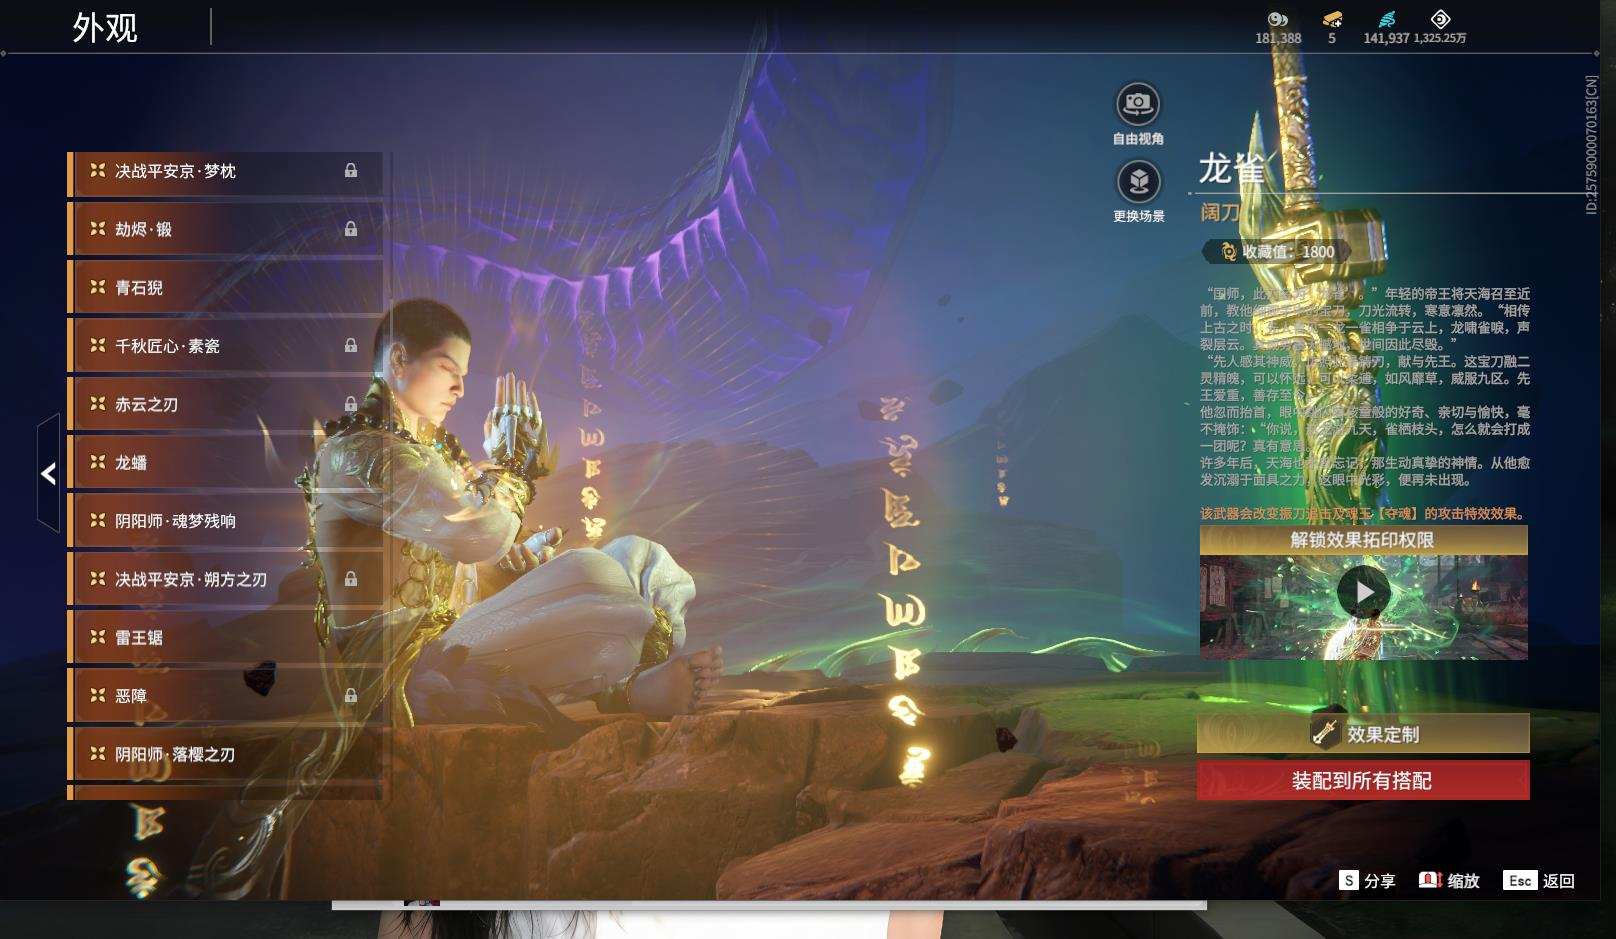Click the weapon glyph beside 阴阳师·落樱之刃
The height and width of the screenshot is (939, 1616).
(x=98, y=754)
